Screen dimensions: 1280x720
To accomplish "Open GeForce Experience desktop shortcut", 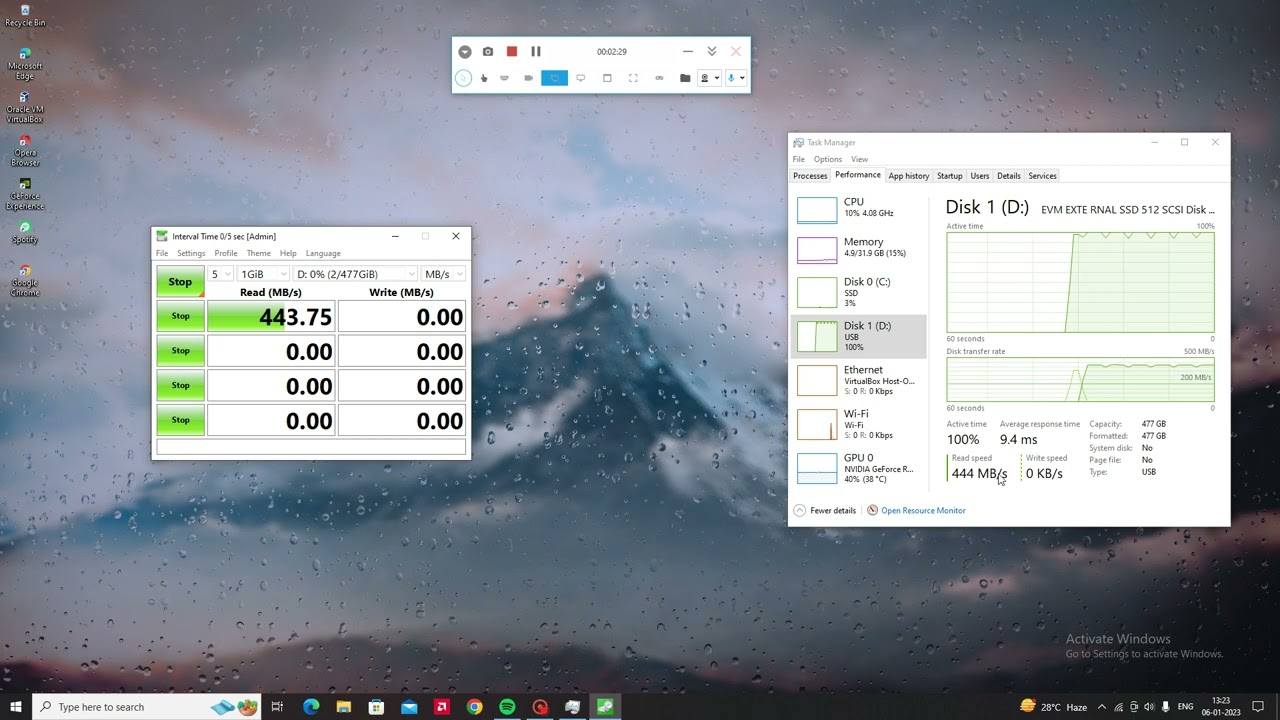I will (x=25, y=195).
